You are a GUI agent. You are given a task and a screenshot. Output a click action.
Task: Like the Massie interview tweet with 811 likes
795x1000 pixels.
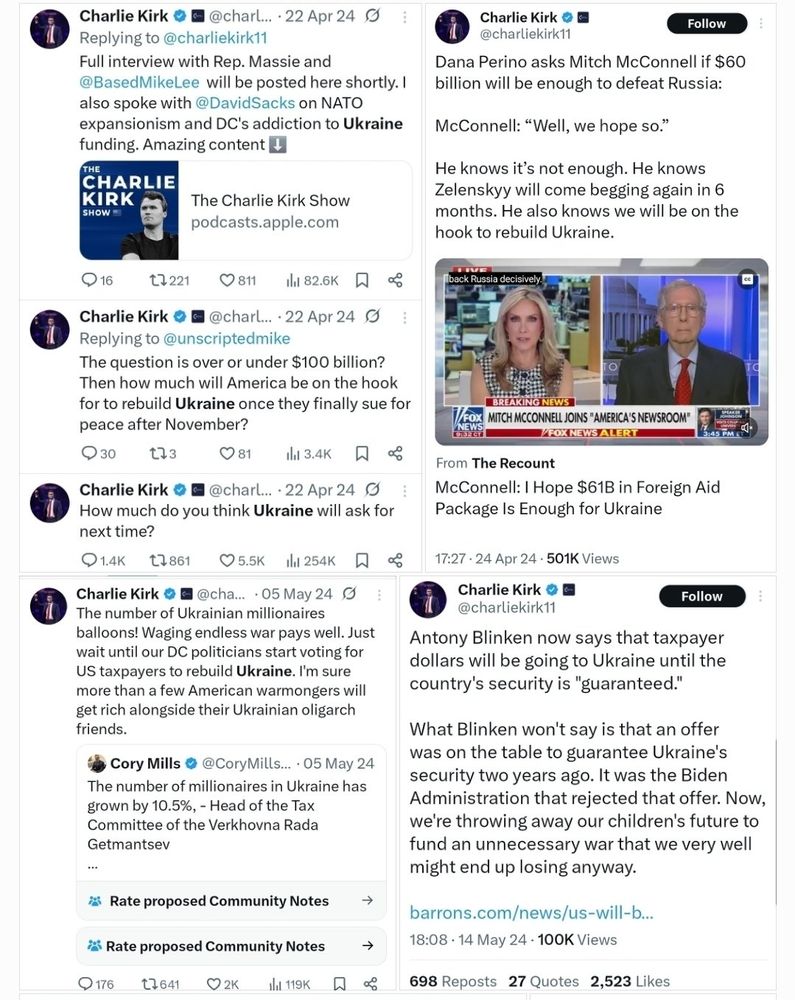point(237,281)
